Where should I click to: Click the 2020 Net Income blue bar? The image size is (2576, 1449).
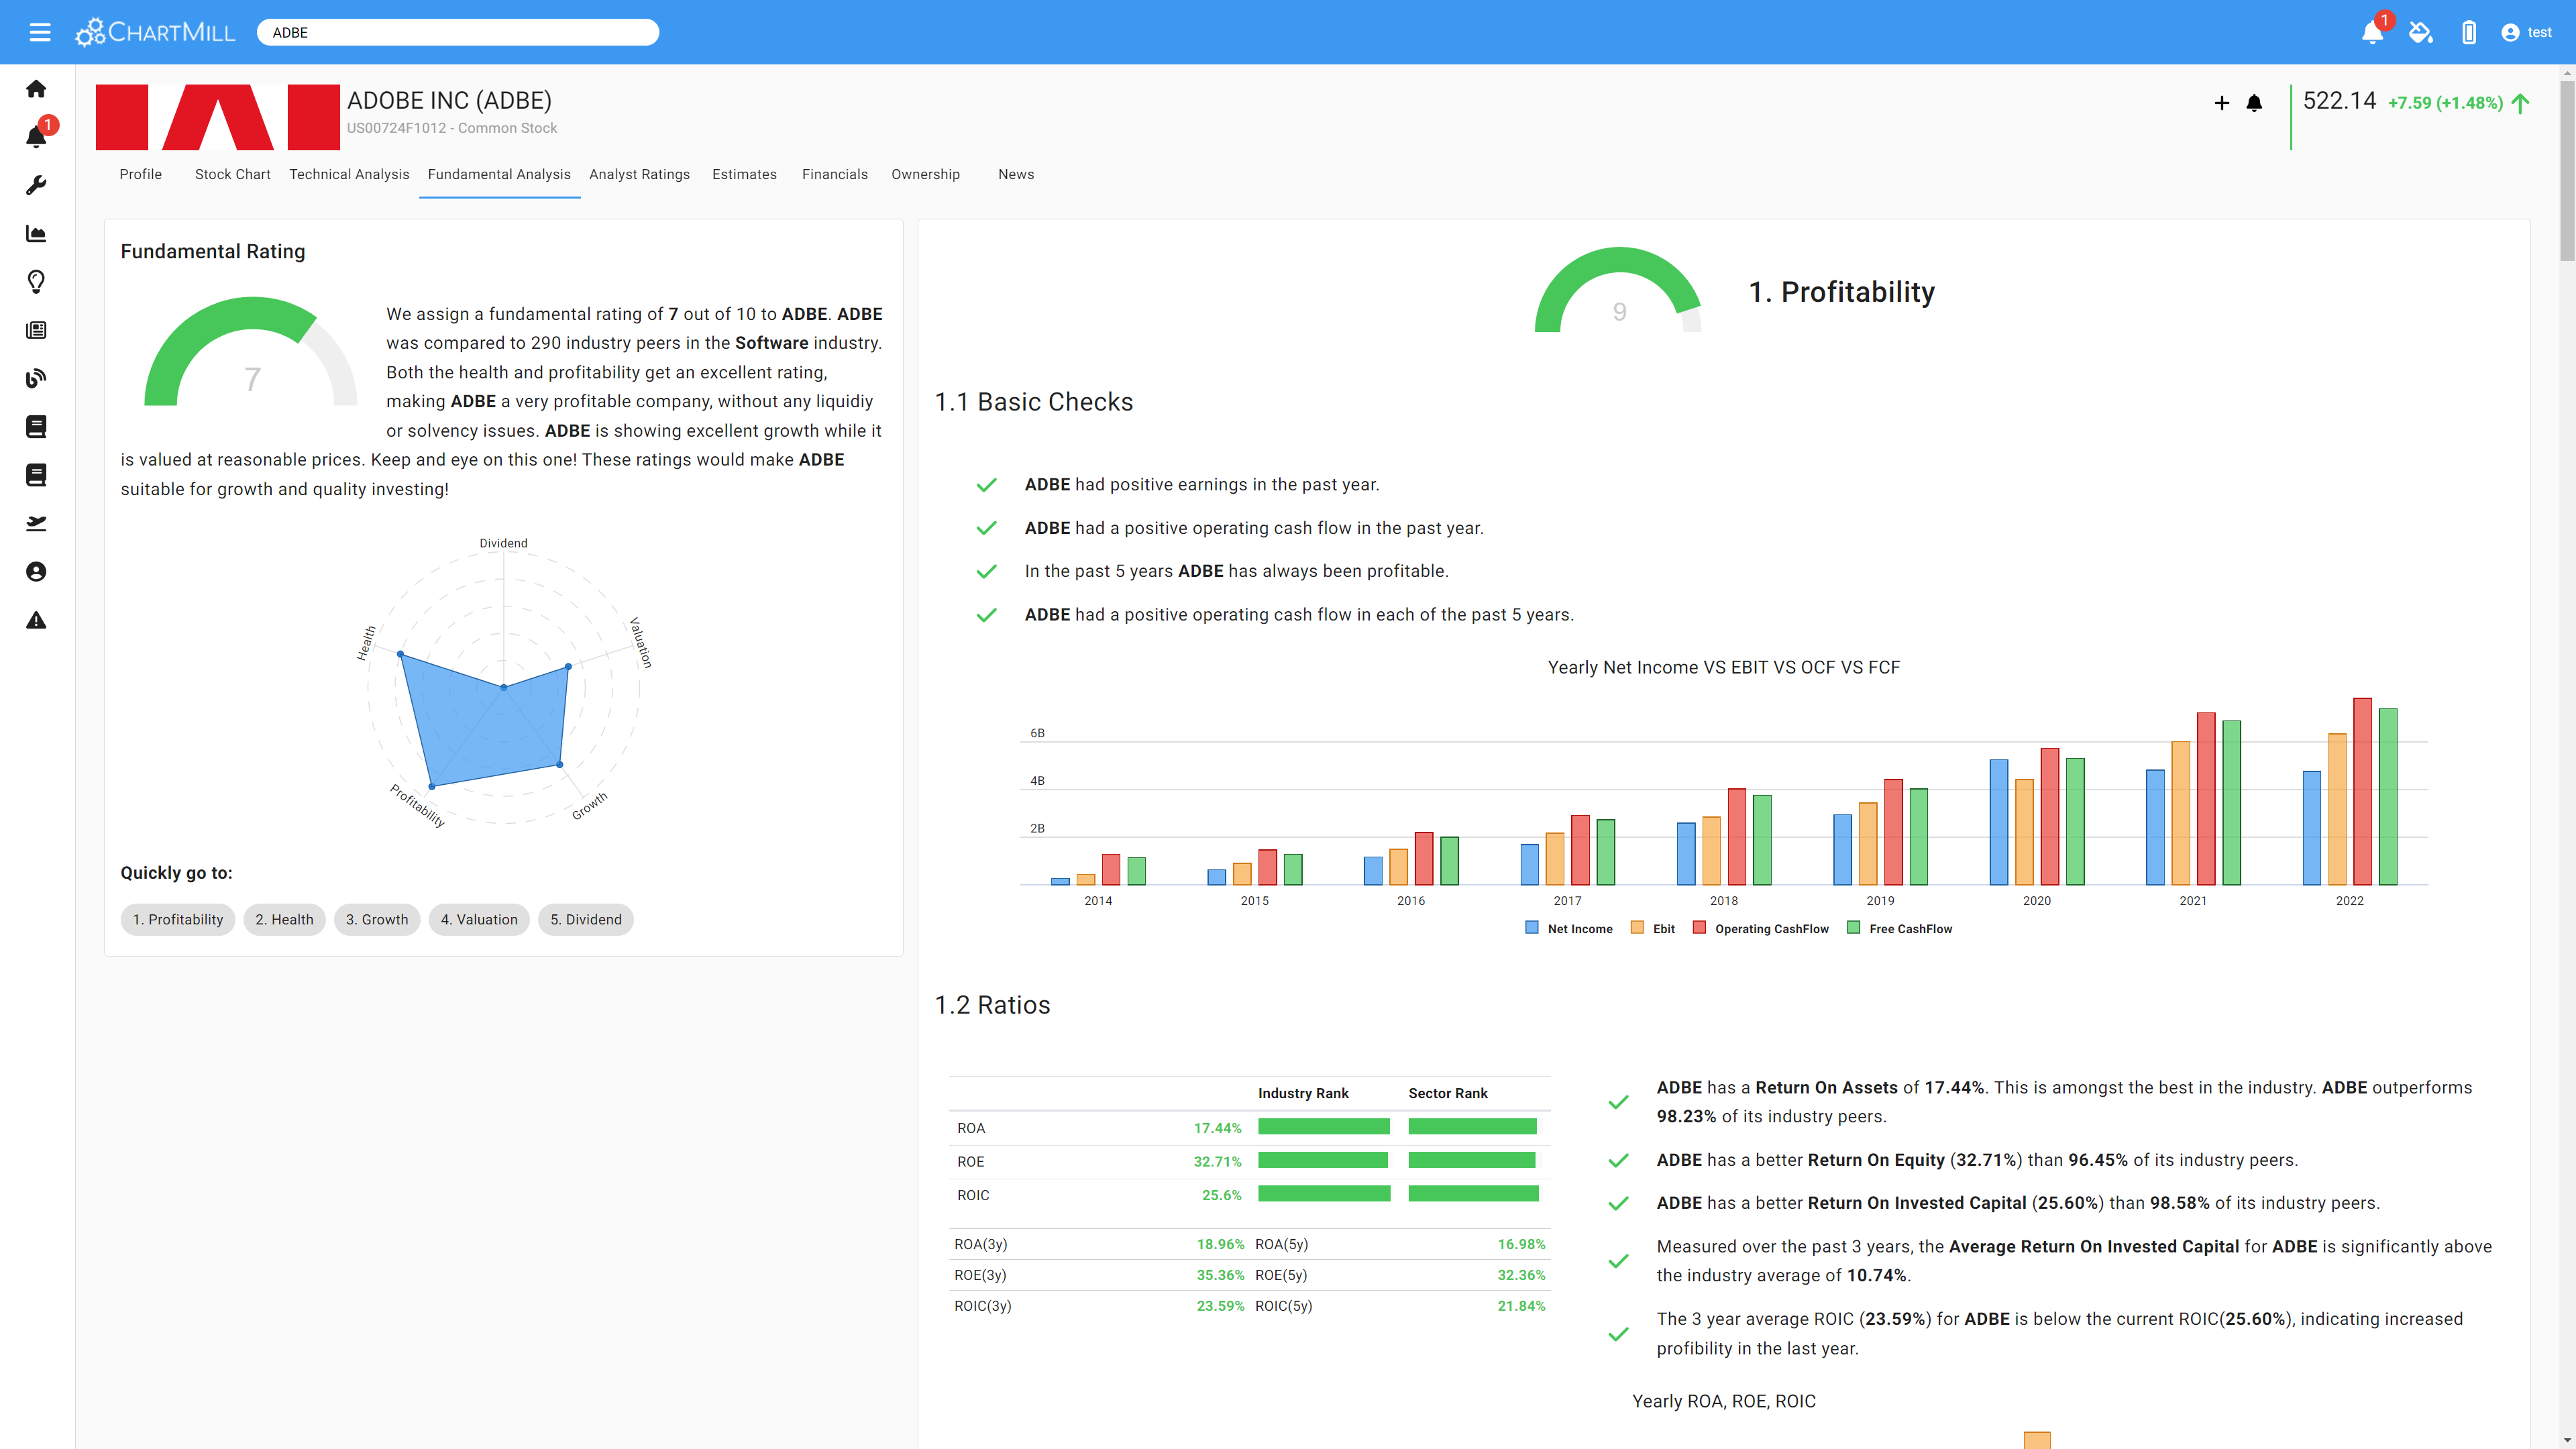(1998, 822)
